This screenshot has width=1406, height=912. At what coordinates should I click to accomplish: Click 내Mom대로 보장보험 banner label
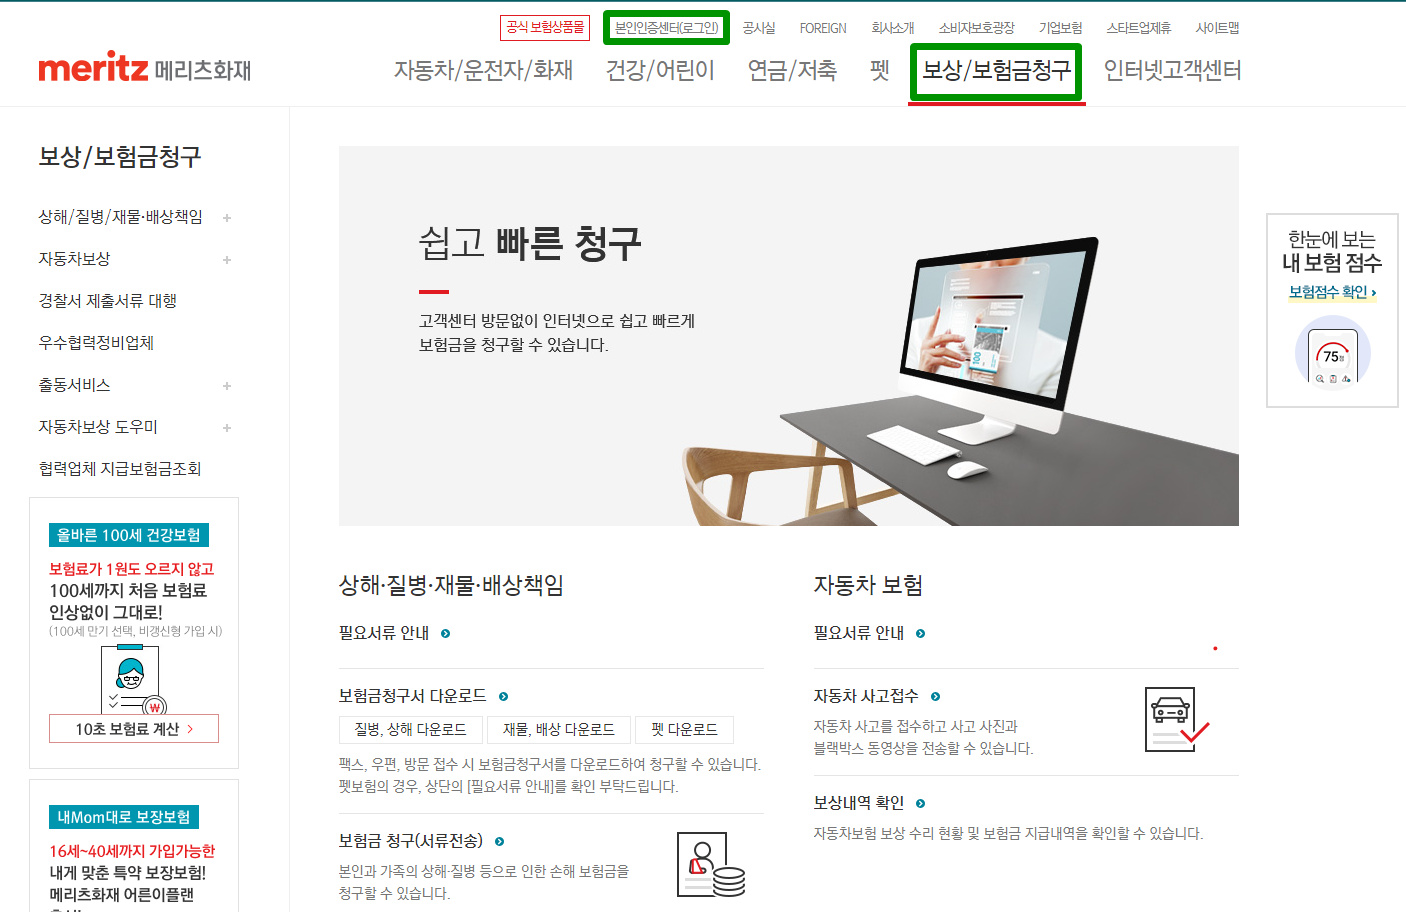(124, 817)
